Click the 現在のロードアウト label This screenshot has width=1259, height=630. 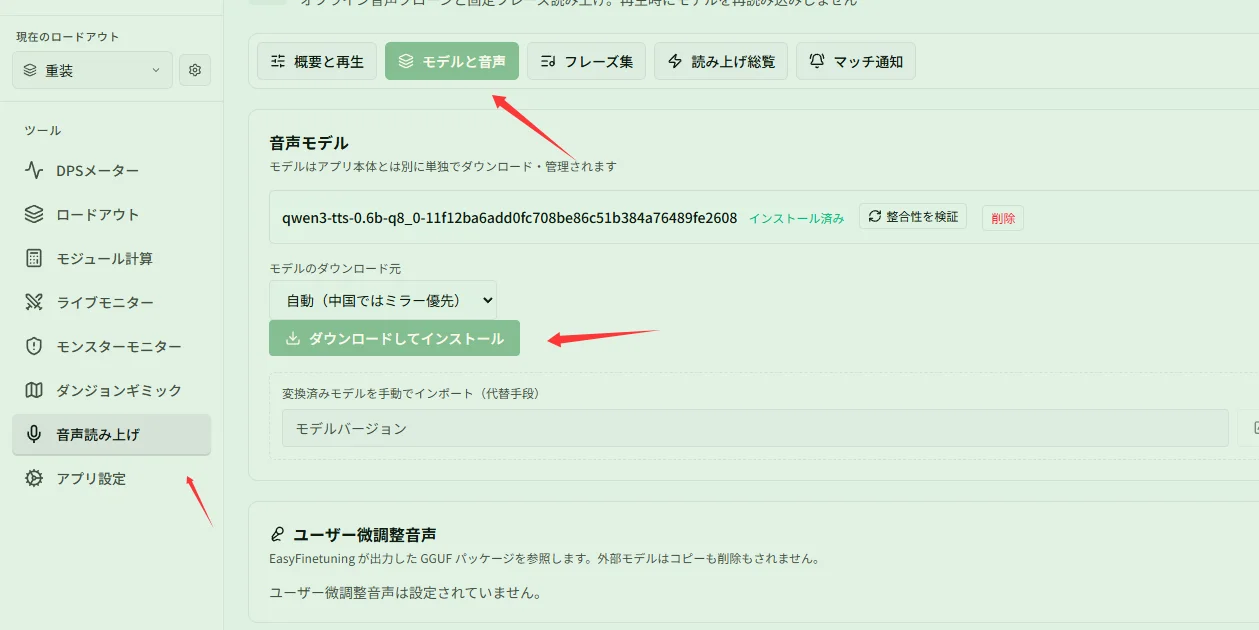(68, 37)
